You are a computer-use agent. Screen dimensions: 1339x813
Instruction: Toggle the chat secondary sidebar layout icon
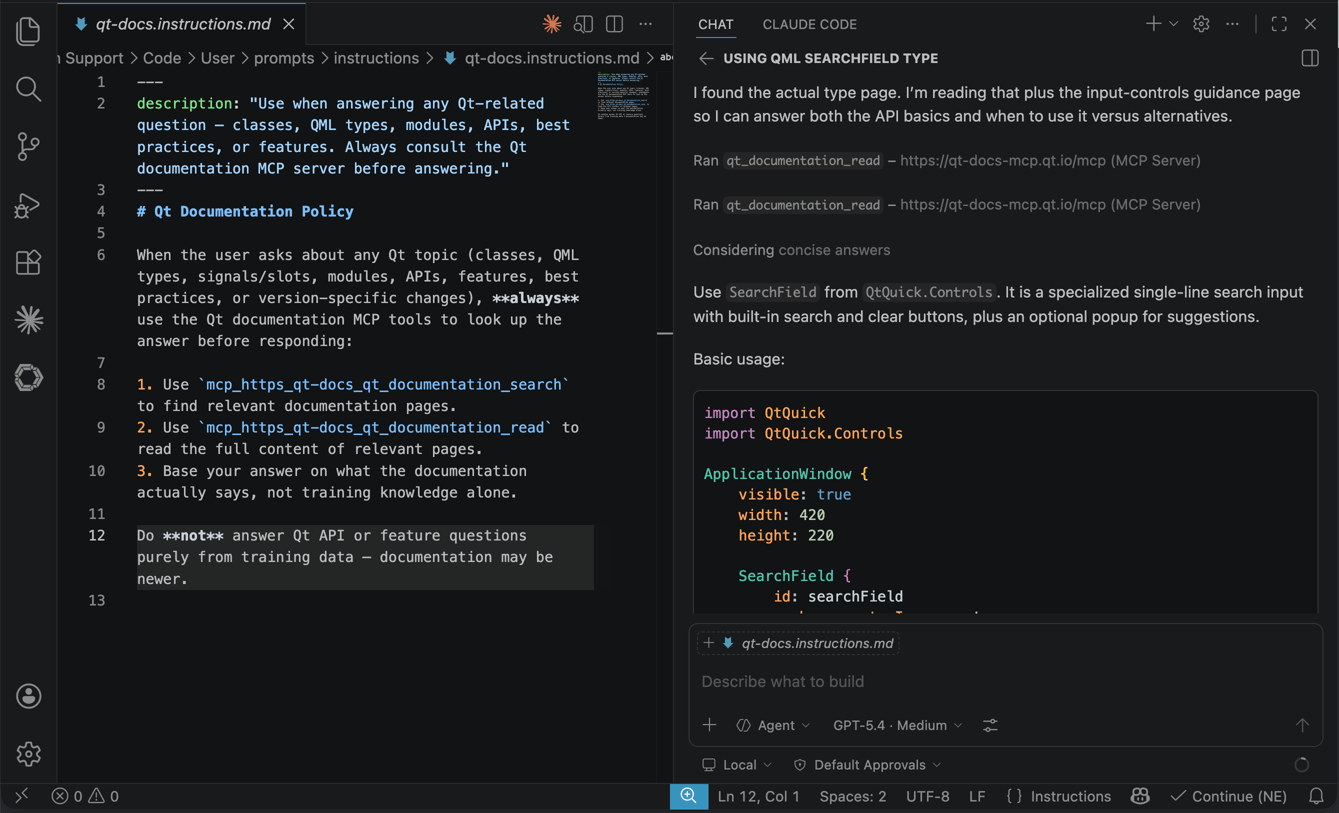(x=1310, y=59)
